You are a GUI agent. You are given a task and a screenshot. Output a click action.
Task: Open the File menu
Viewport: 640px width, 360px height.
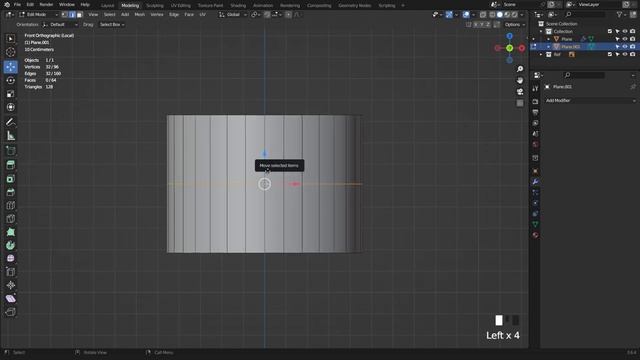pyautogui.click(x=17, y=4)
